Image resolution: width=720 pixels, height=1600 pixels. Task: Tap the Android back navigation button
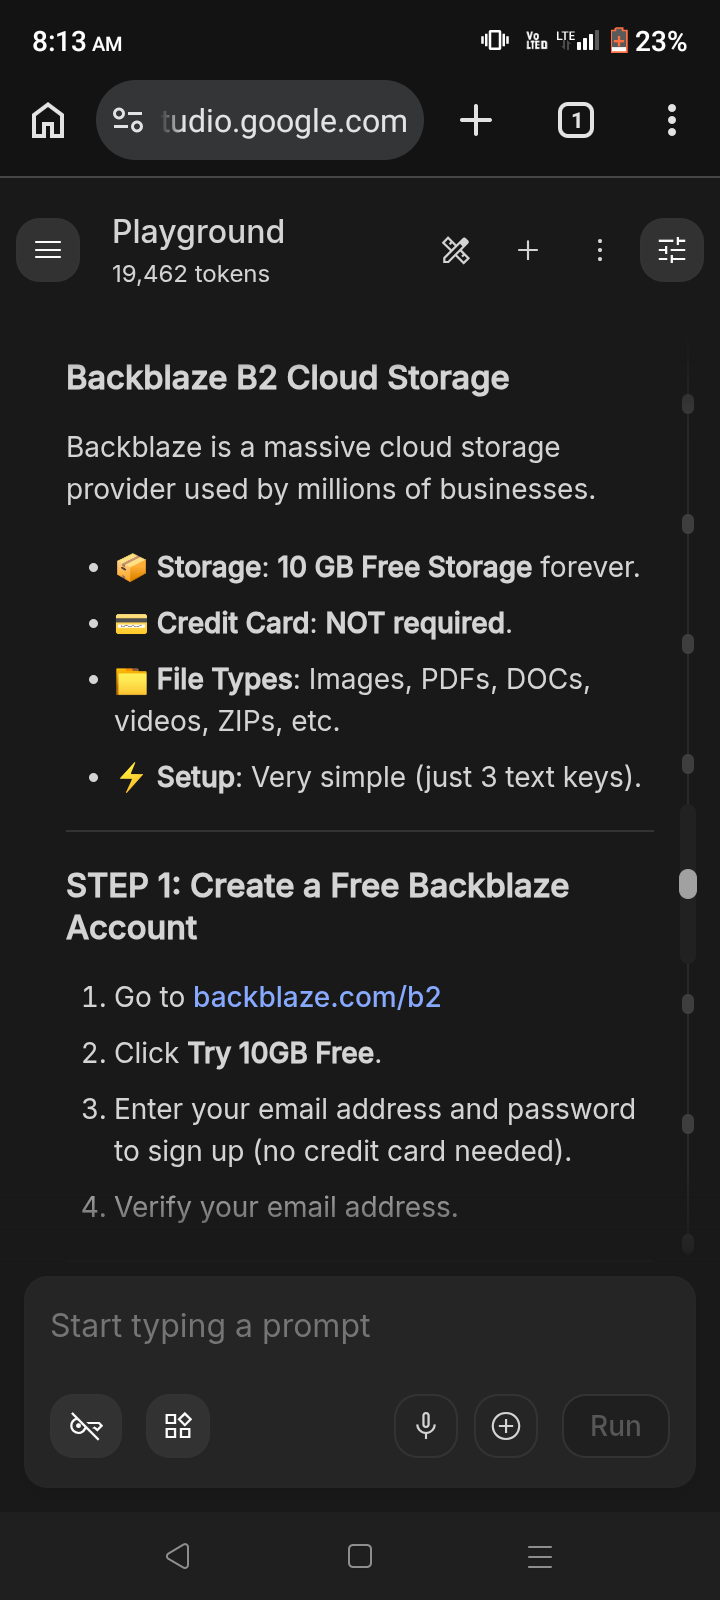click(178, 1556)
